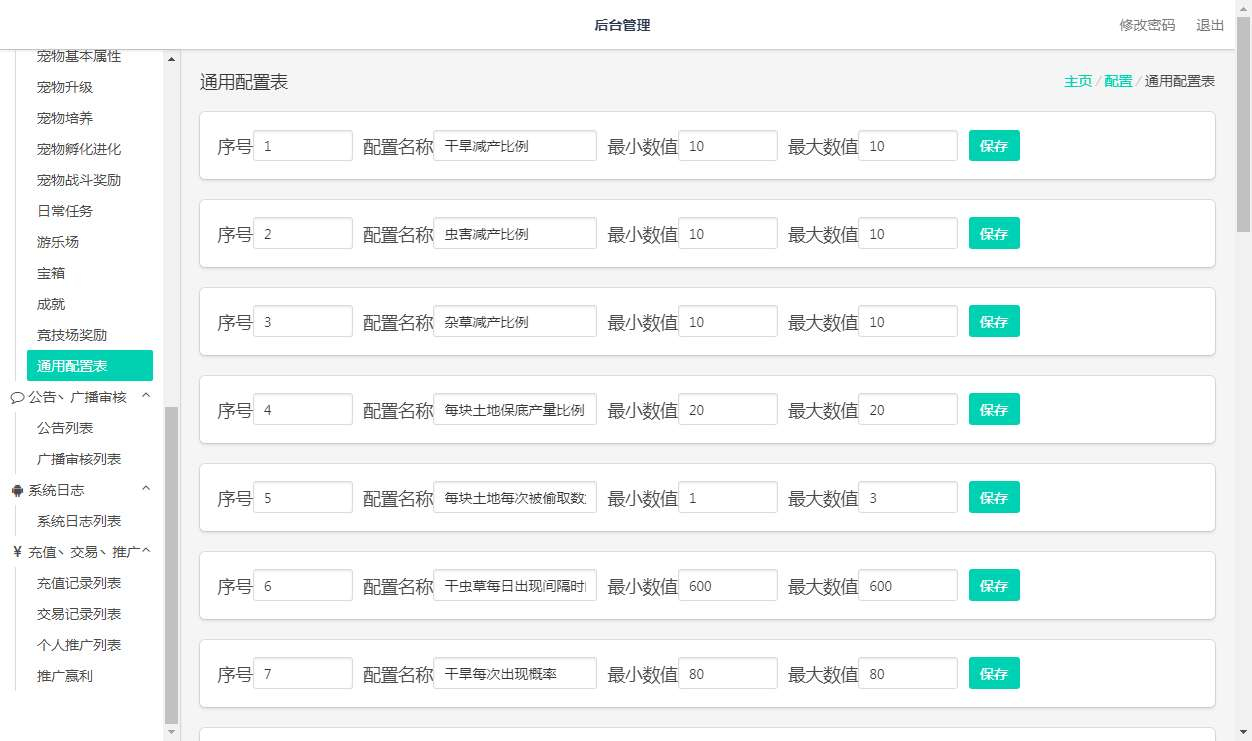Click 最大数值 field in row 3

[908, 322]
